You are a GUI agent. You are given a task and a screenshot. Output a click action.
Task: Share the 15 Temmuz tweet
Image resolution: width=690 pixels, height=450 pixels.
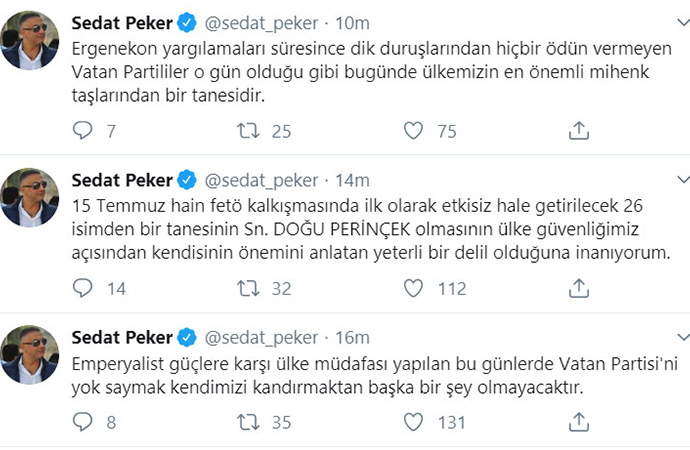point(578,289)
